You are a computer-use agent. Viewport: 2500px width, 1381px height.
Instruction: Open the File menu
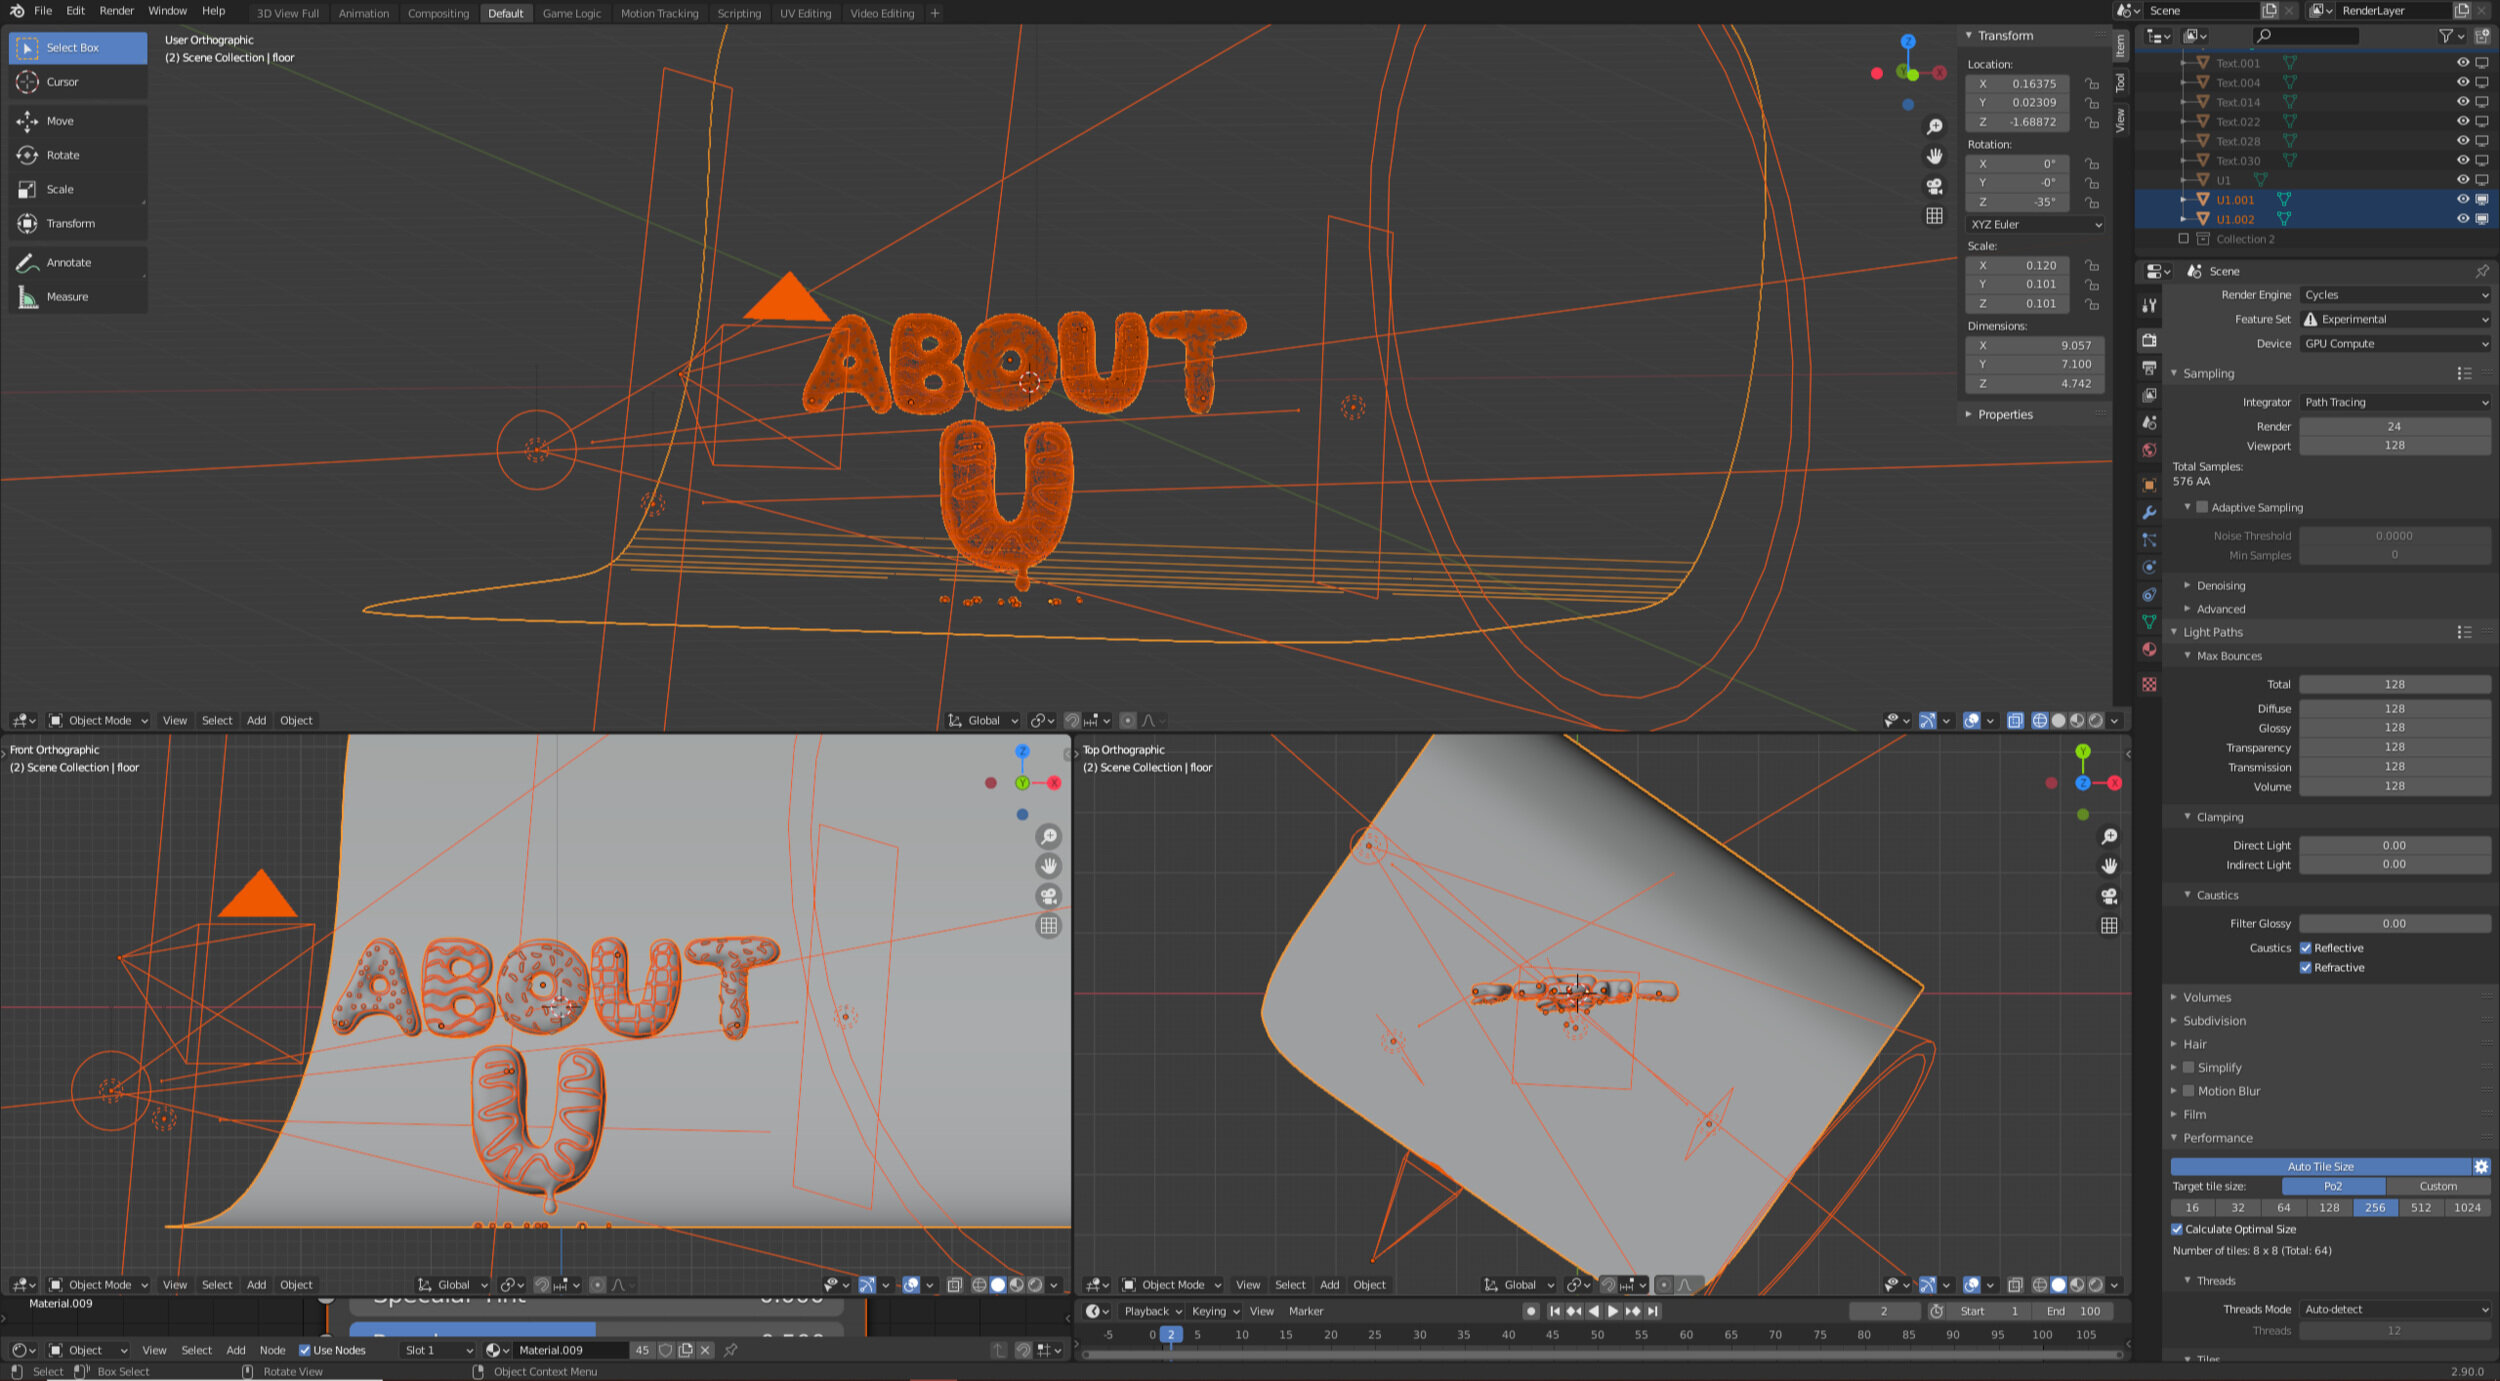tap(43, 11)
